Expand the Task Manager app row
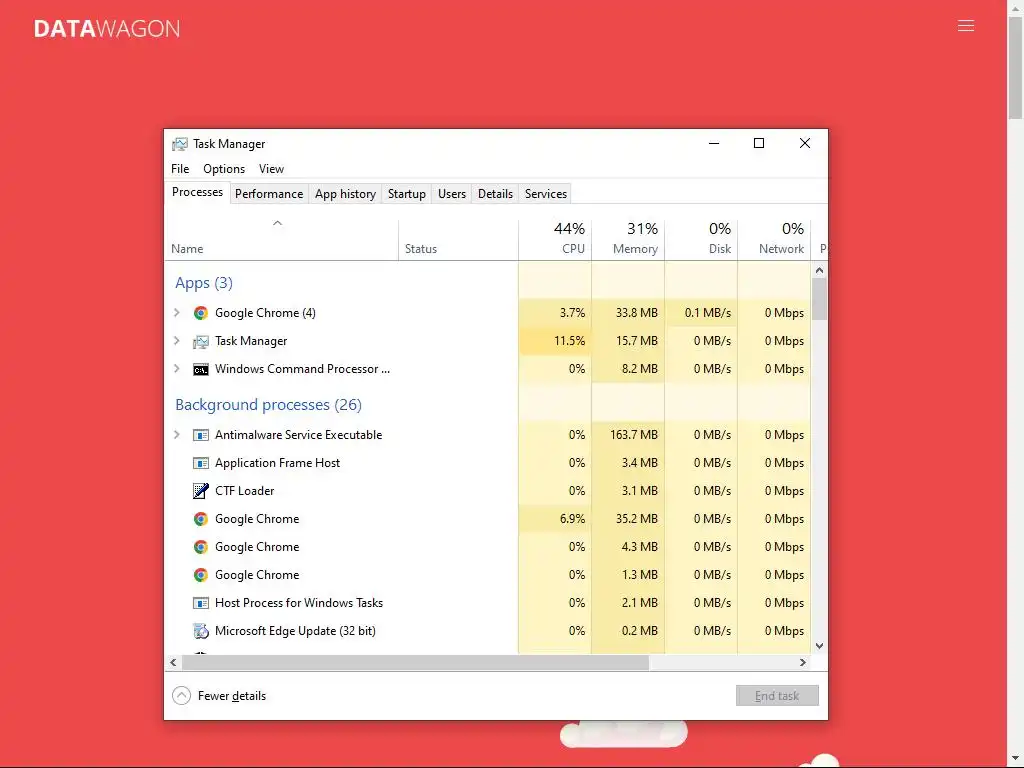Image resolution: width=1024 pixels, height=768 pixels. pyautogui.click(x=176, y=341)
